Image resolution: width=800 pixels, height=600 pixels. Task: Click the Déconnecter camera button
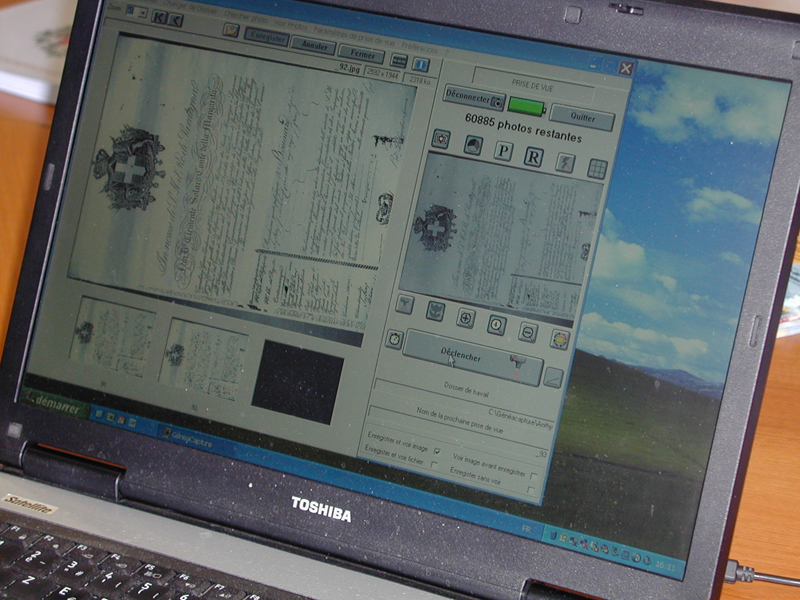pyautogui.click(x=474, y=98)
